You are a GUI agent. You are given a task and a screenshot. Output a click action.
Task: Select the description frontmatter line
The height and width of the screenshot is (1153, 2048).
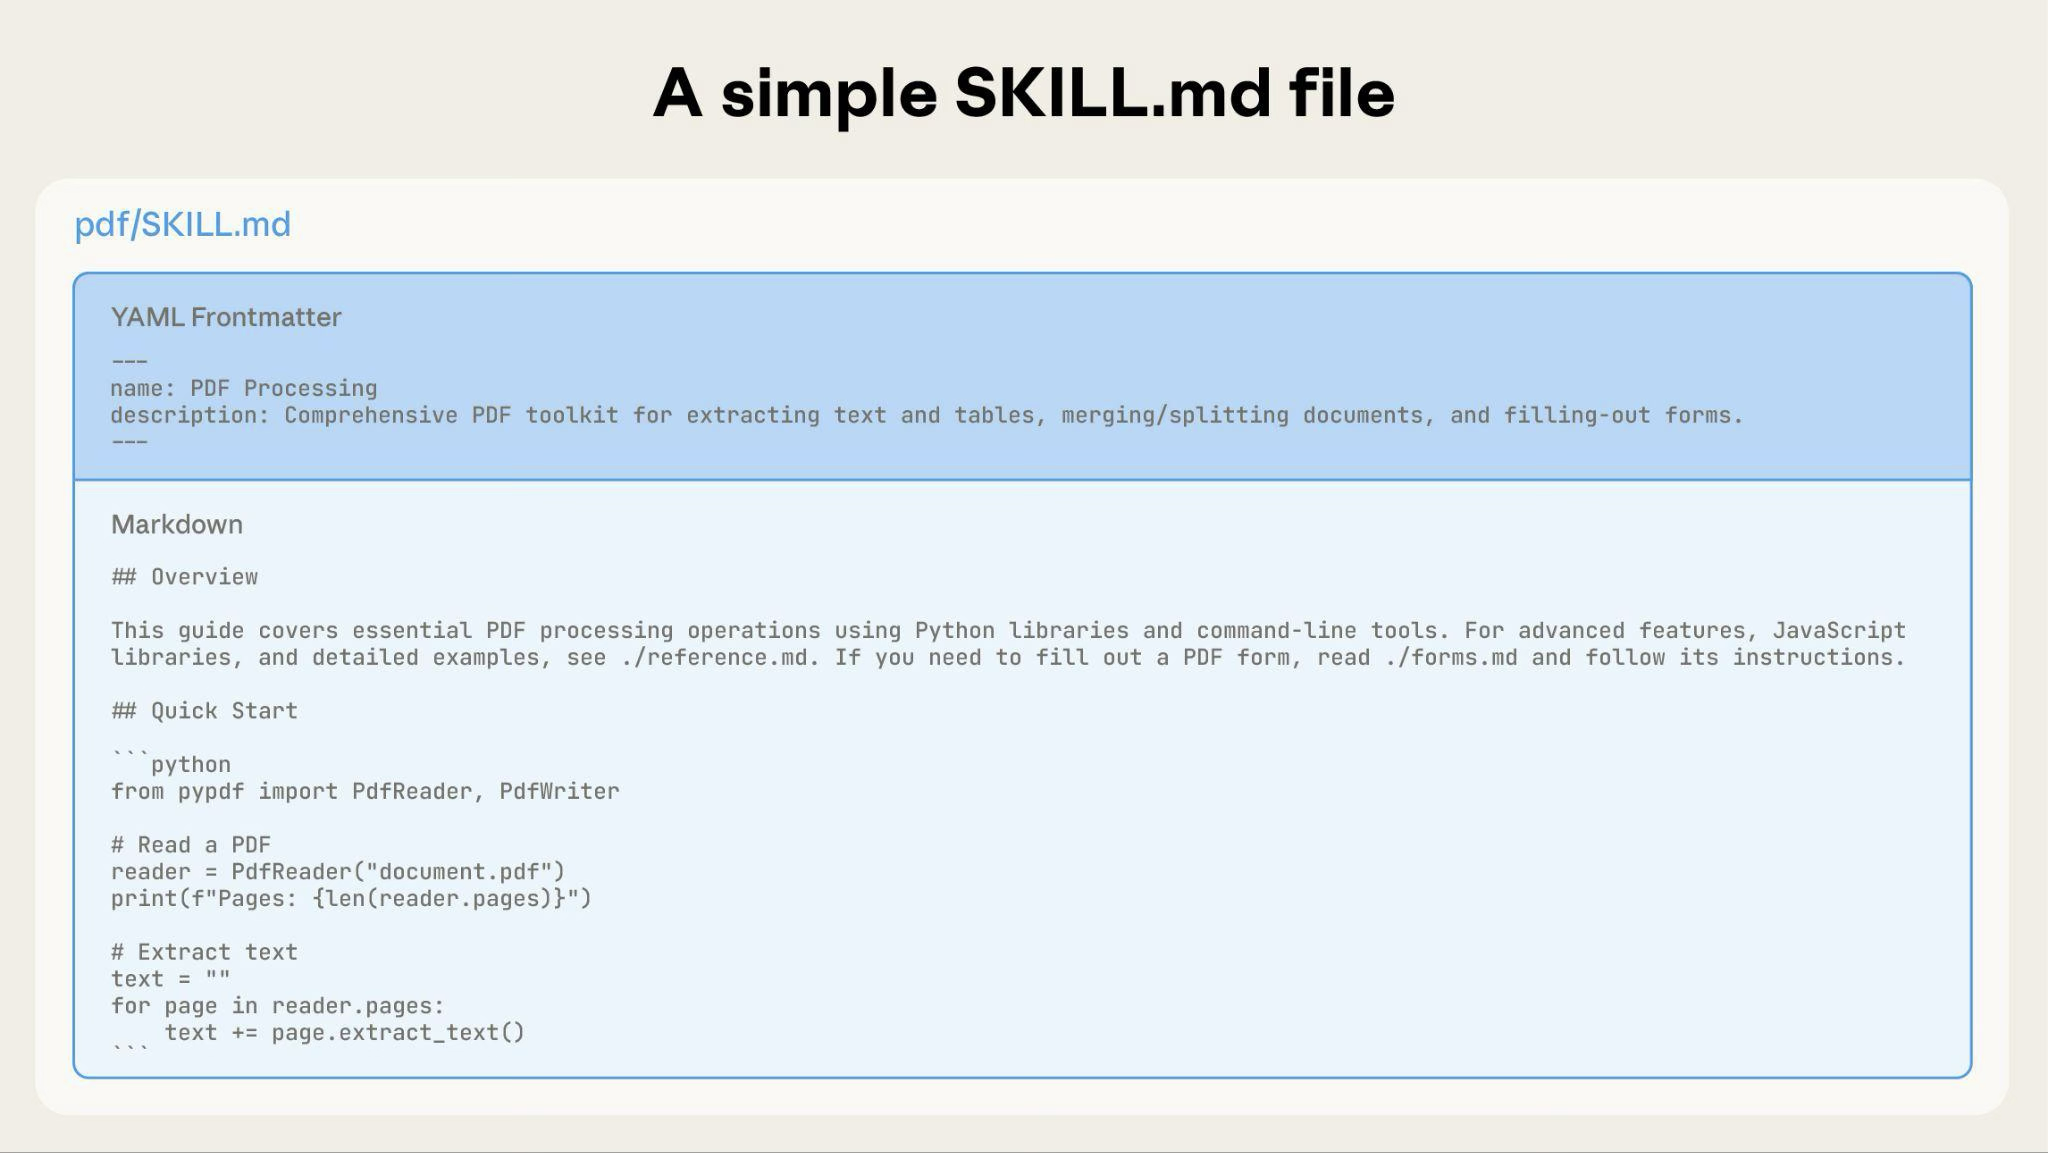(x=925, y=414)
